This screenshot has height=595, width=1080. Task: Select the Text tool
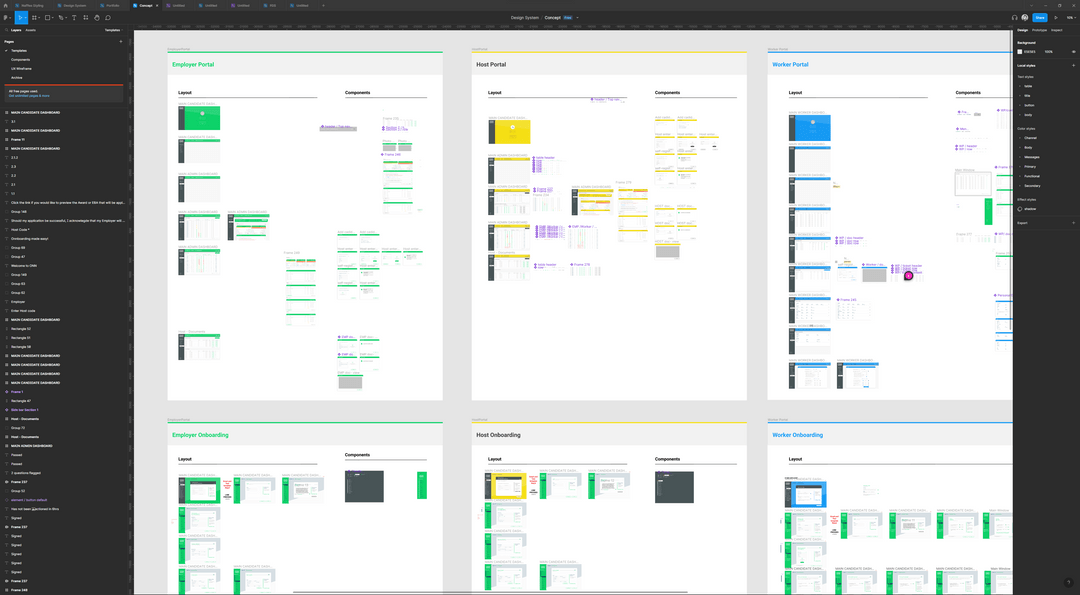(73, 17)
